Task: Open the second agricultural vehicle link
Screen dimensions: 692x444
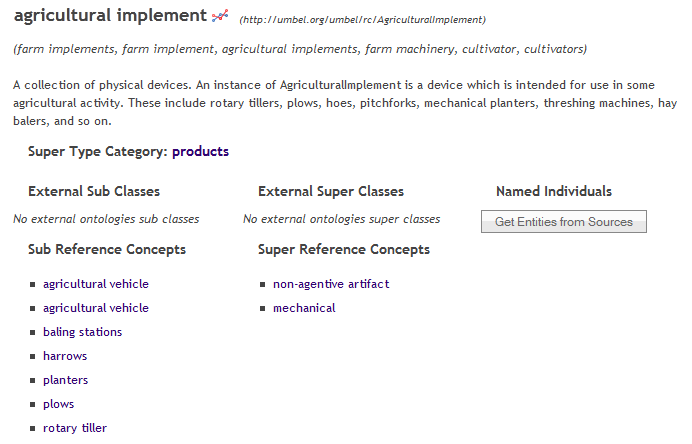Action: click(96, 308)
